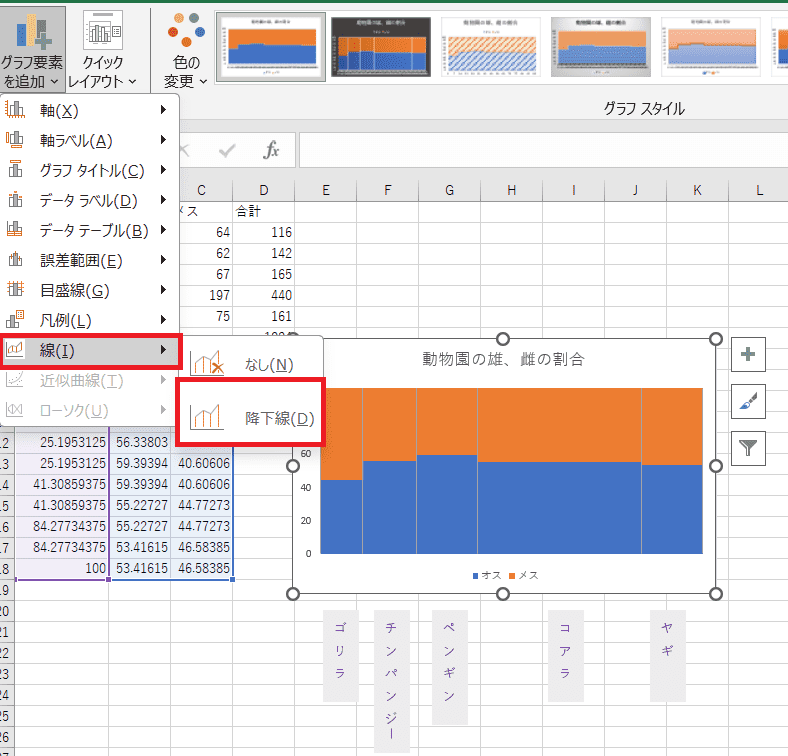Select the chart title 動物園の雄、雌の割合

pyautogui.click(x=503, y=359)
